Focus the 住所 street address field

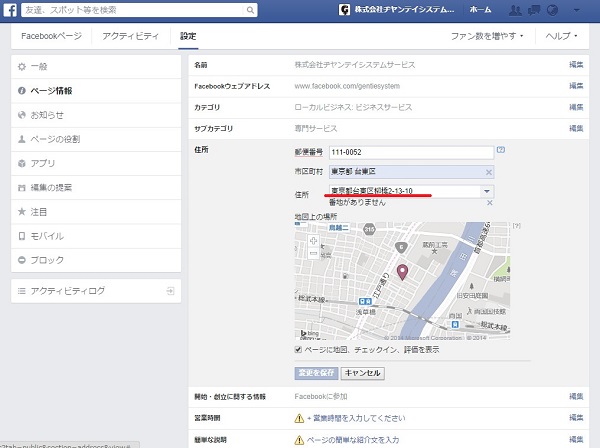click(x=406, y=191)
